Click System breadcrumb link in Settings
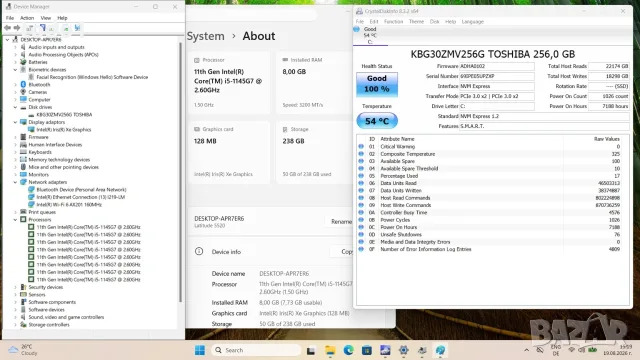640x360 pixels. 205,36
